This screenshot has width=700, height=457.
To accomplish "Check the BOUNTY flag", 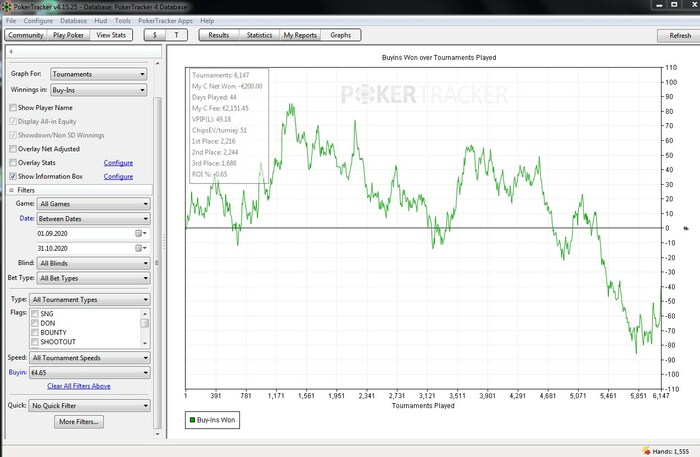I will tap(35, 332).
